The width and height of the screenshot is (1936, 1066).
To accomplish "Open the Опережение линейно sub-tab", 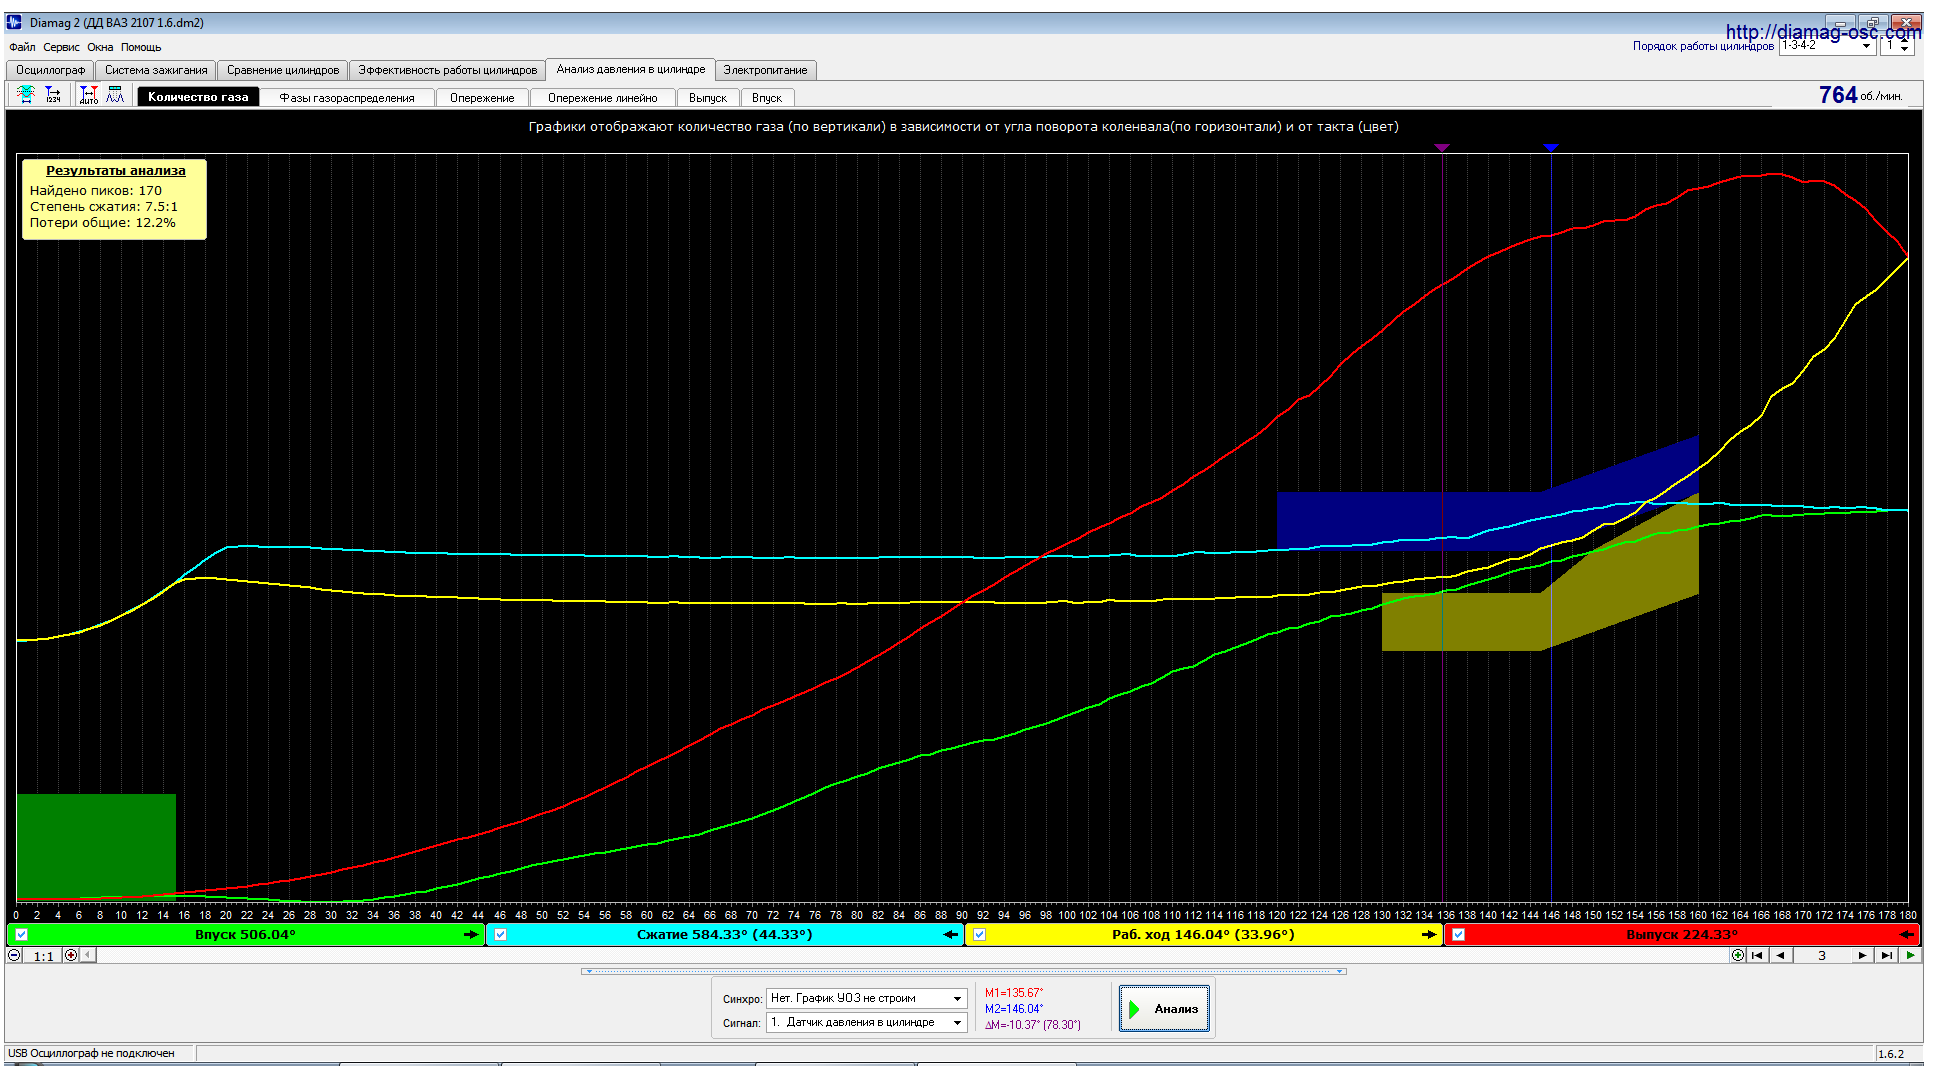I will click(603, 97).
